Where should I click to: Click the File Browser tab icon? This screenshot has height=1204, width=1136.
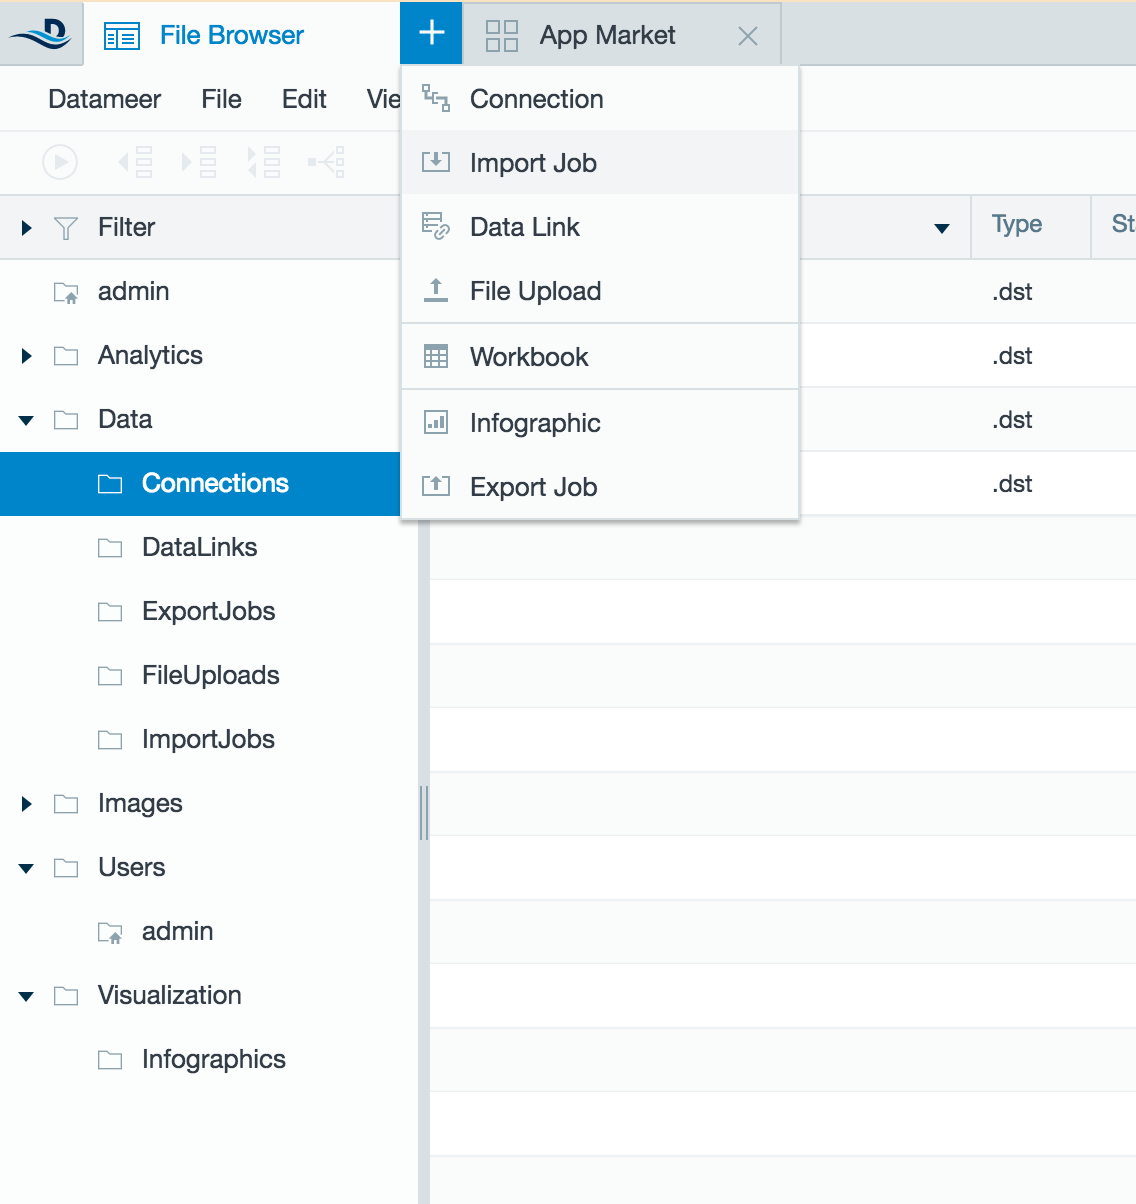pos(122,37)
